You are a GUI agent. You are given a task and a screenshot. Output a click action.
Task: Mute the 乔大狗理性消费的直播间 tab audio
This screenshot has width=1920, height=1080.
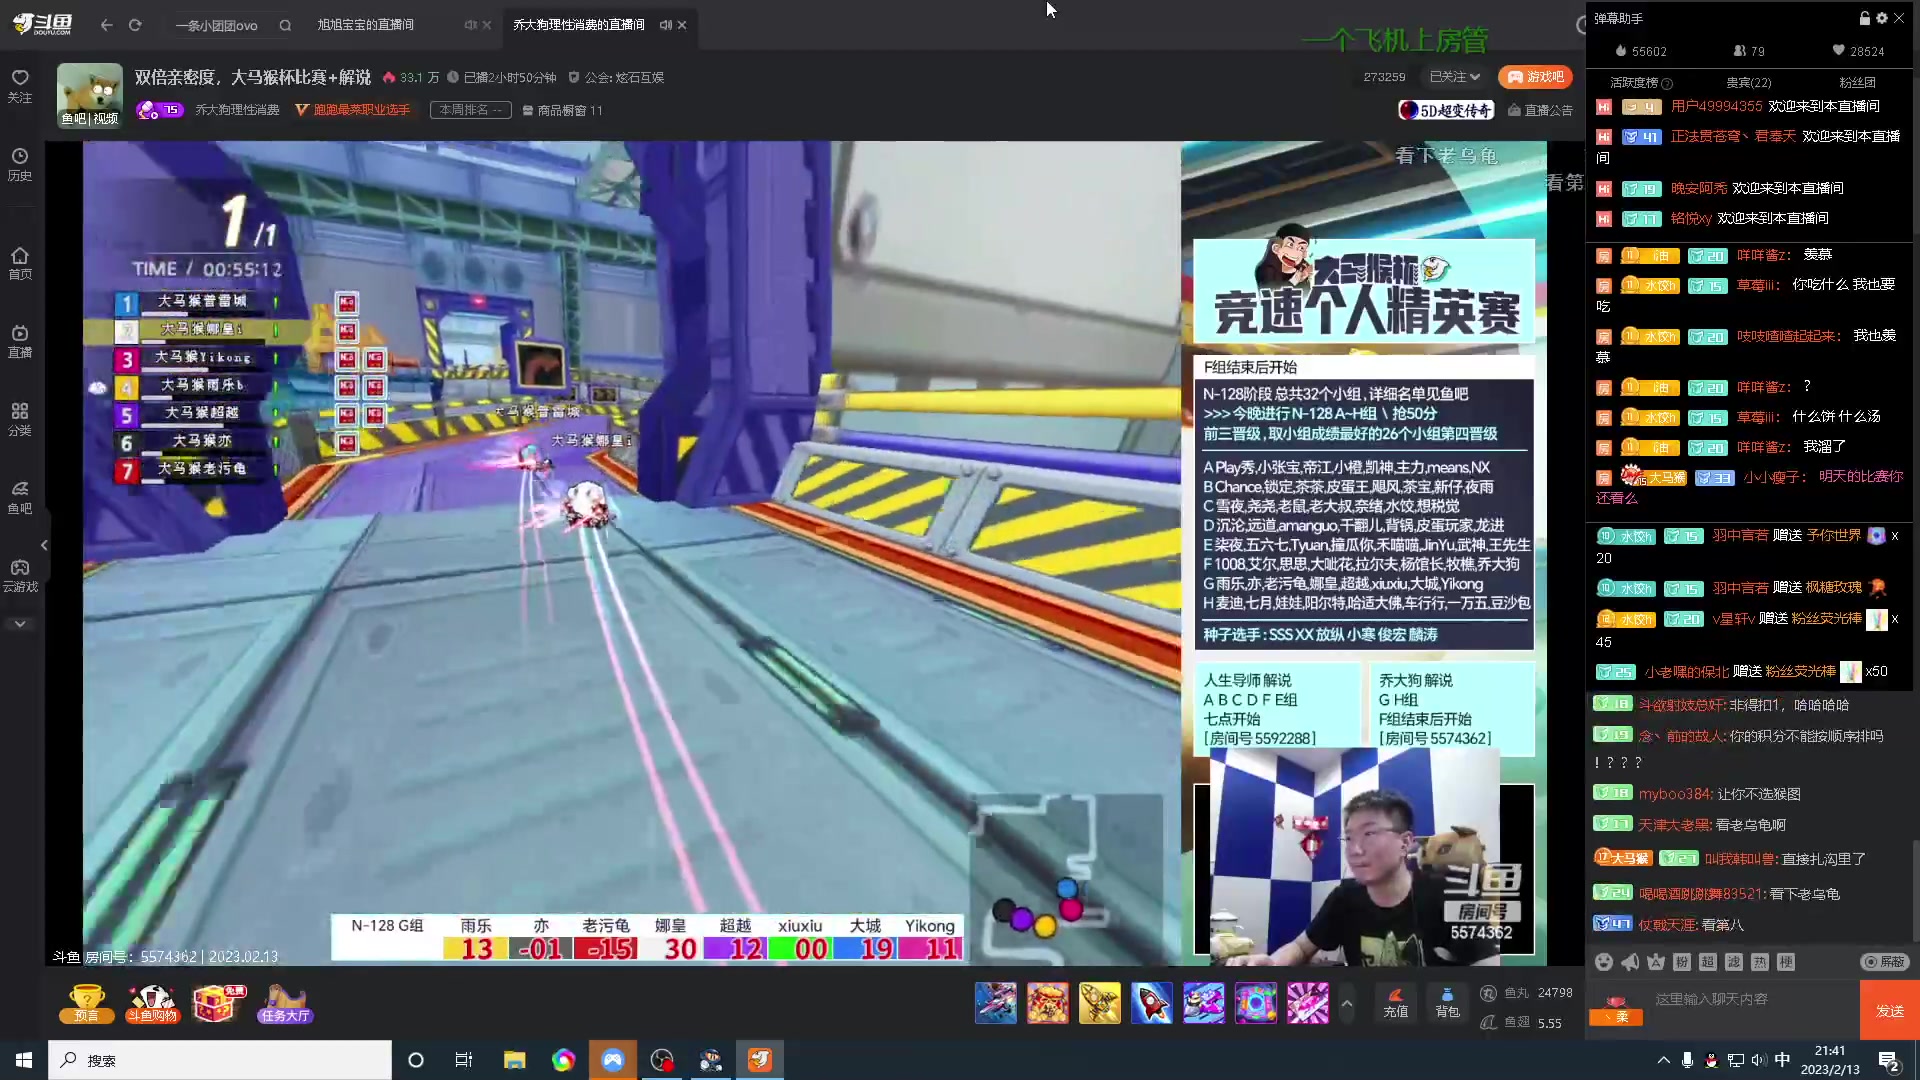coord(665,25)
